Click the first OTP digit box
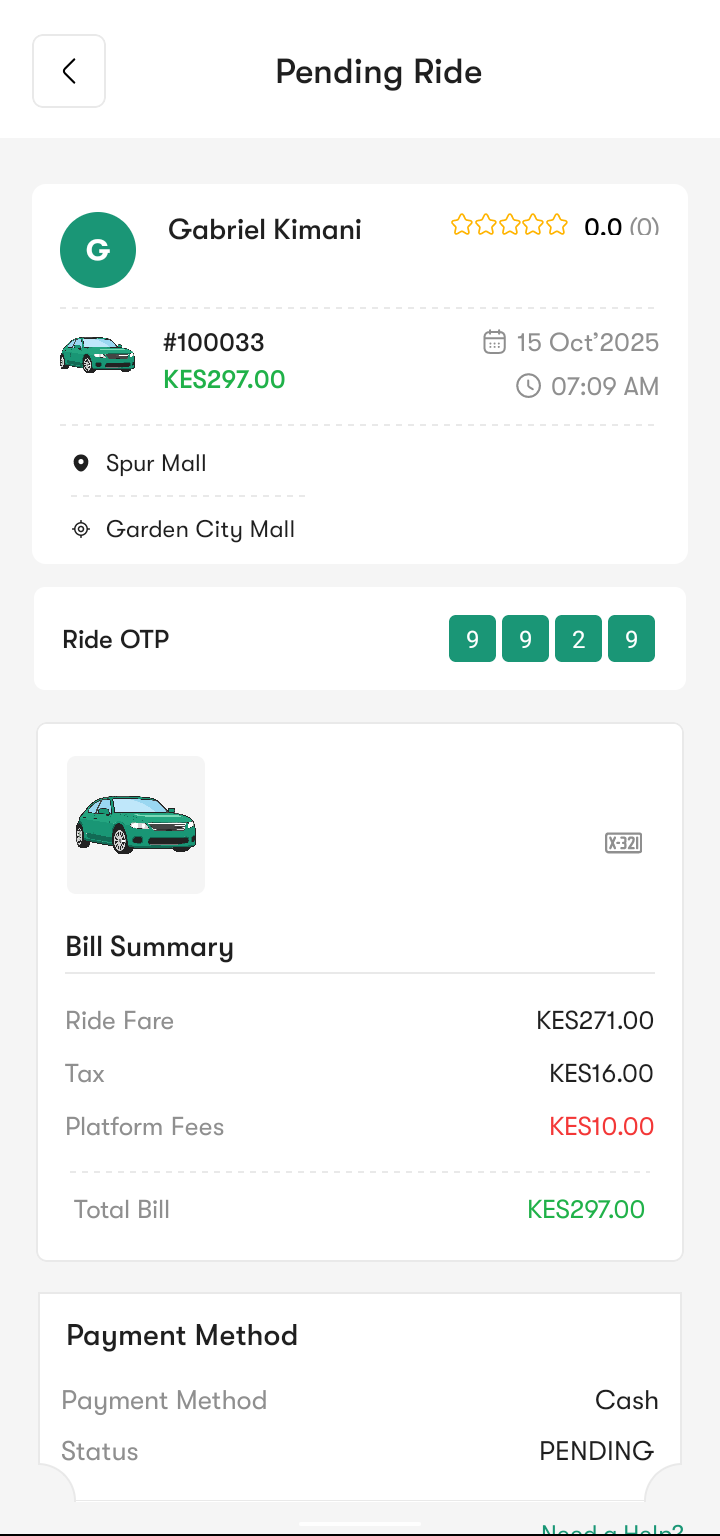 click(x=472, y=639)
